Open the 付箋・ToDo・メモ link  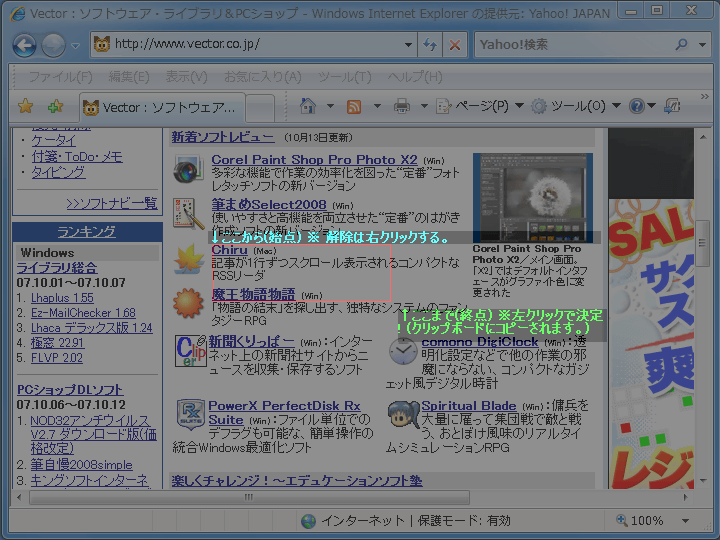(x=77, y=157)
